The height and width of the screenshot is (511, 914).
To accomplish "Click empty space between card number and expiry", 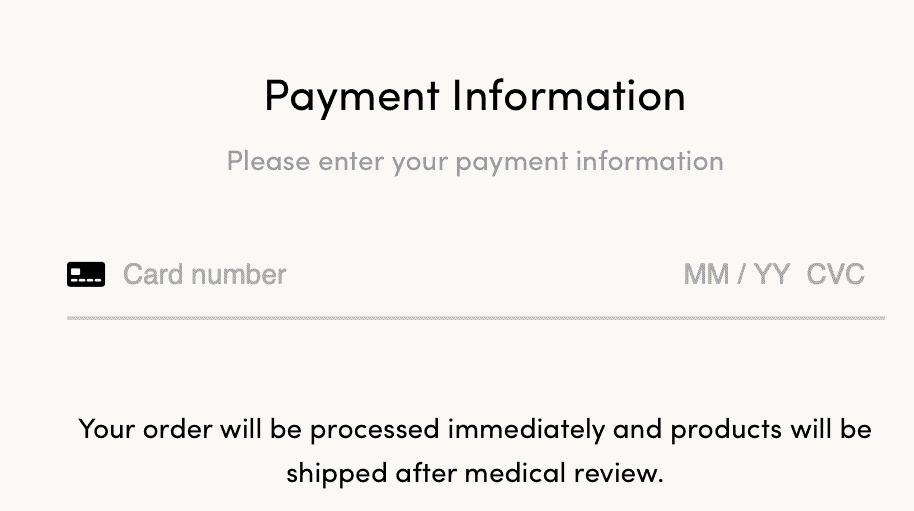I will tap(484, 274).
